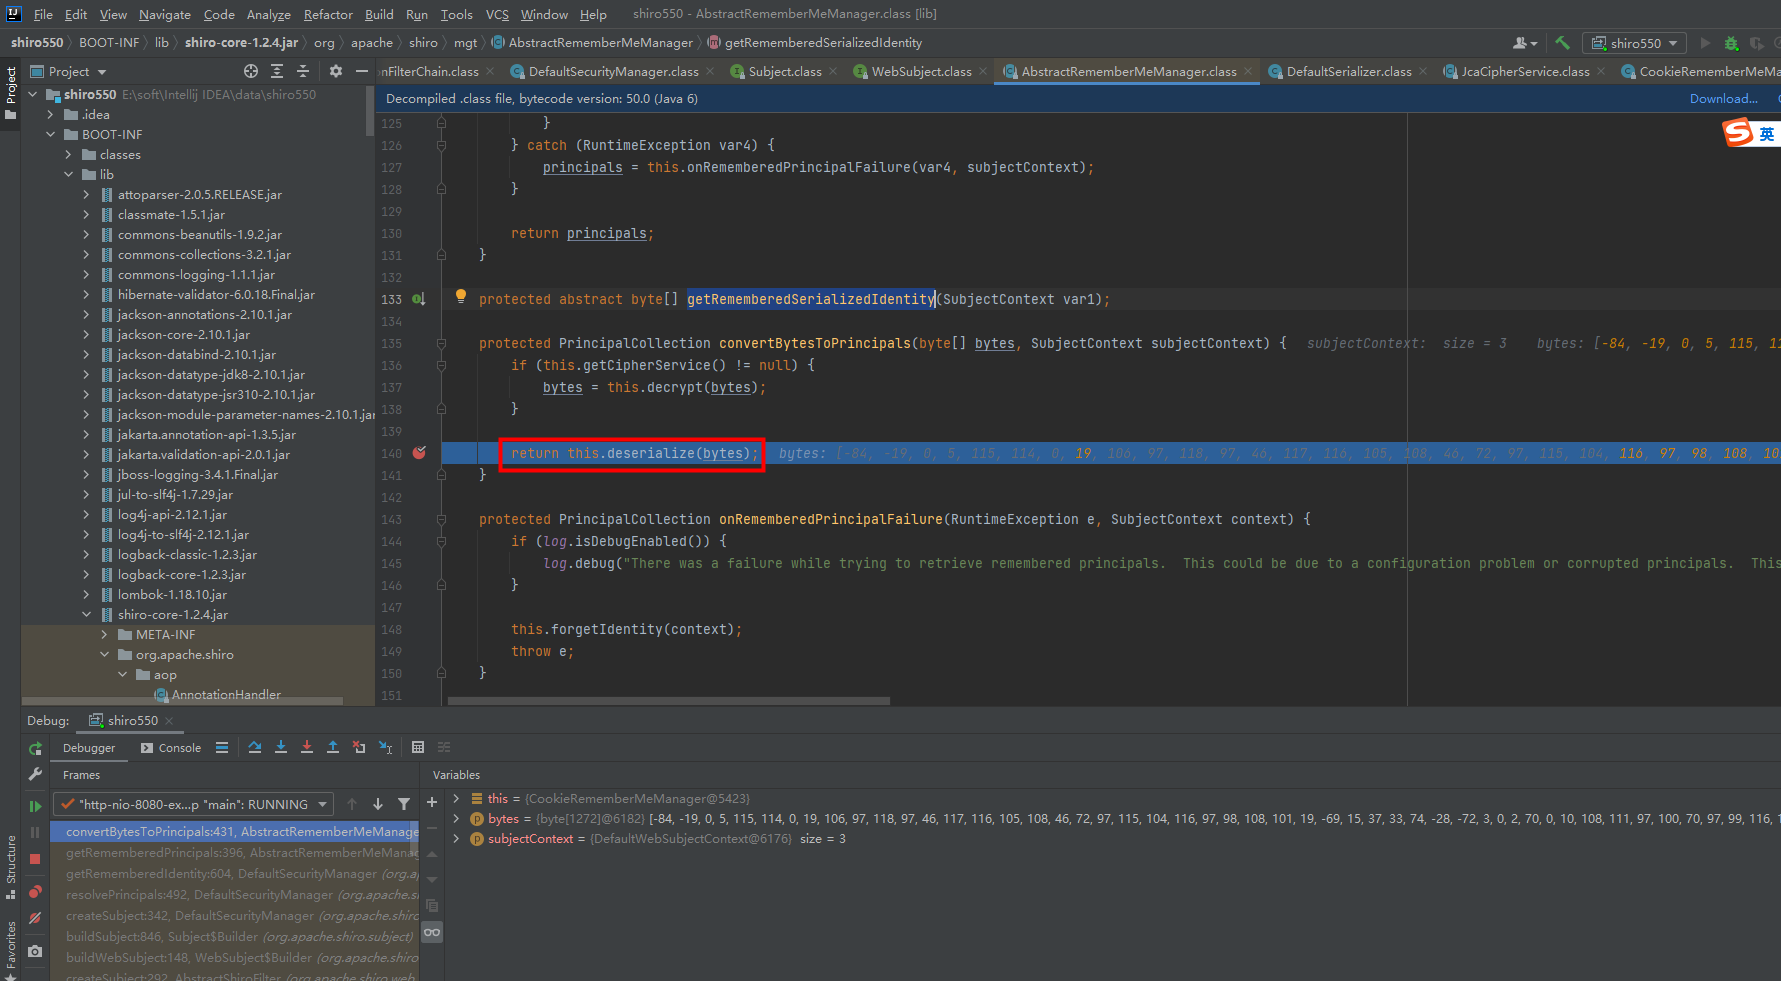Open thread selector dropdown showing RUNNING
Image resolution: width=1781 pixels, height=981 pixels.
(194, 804)
